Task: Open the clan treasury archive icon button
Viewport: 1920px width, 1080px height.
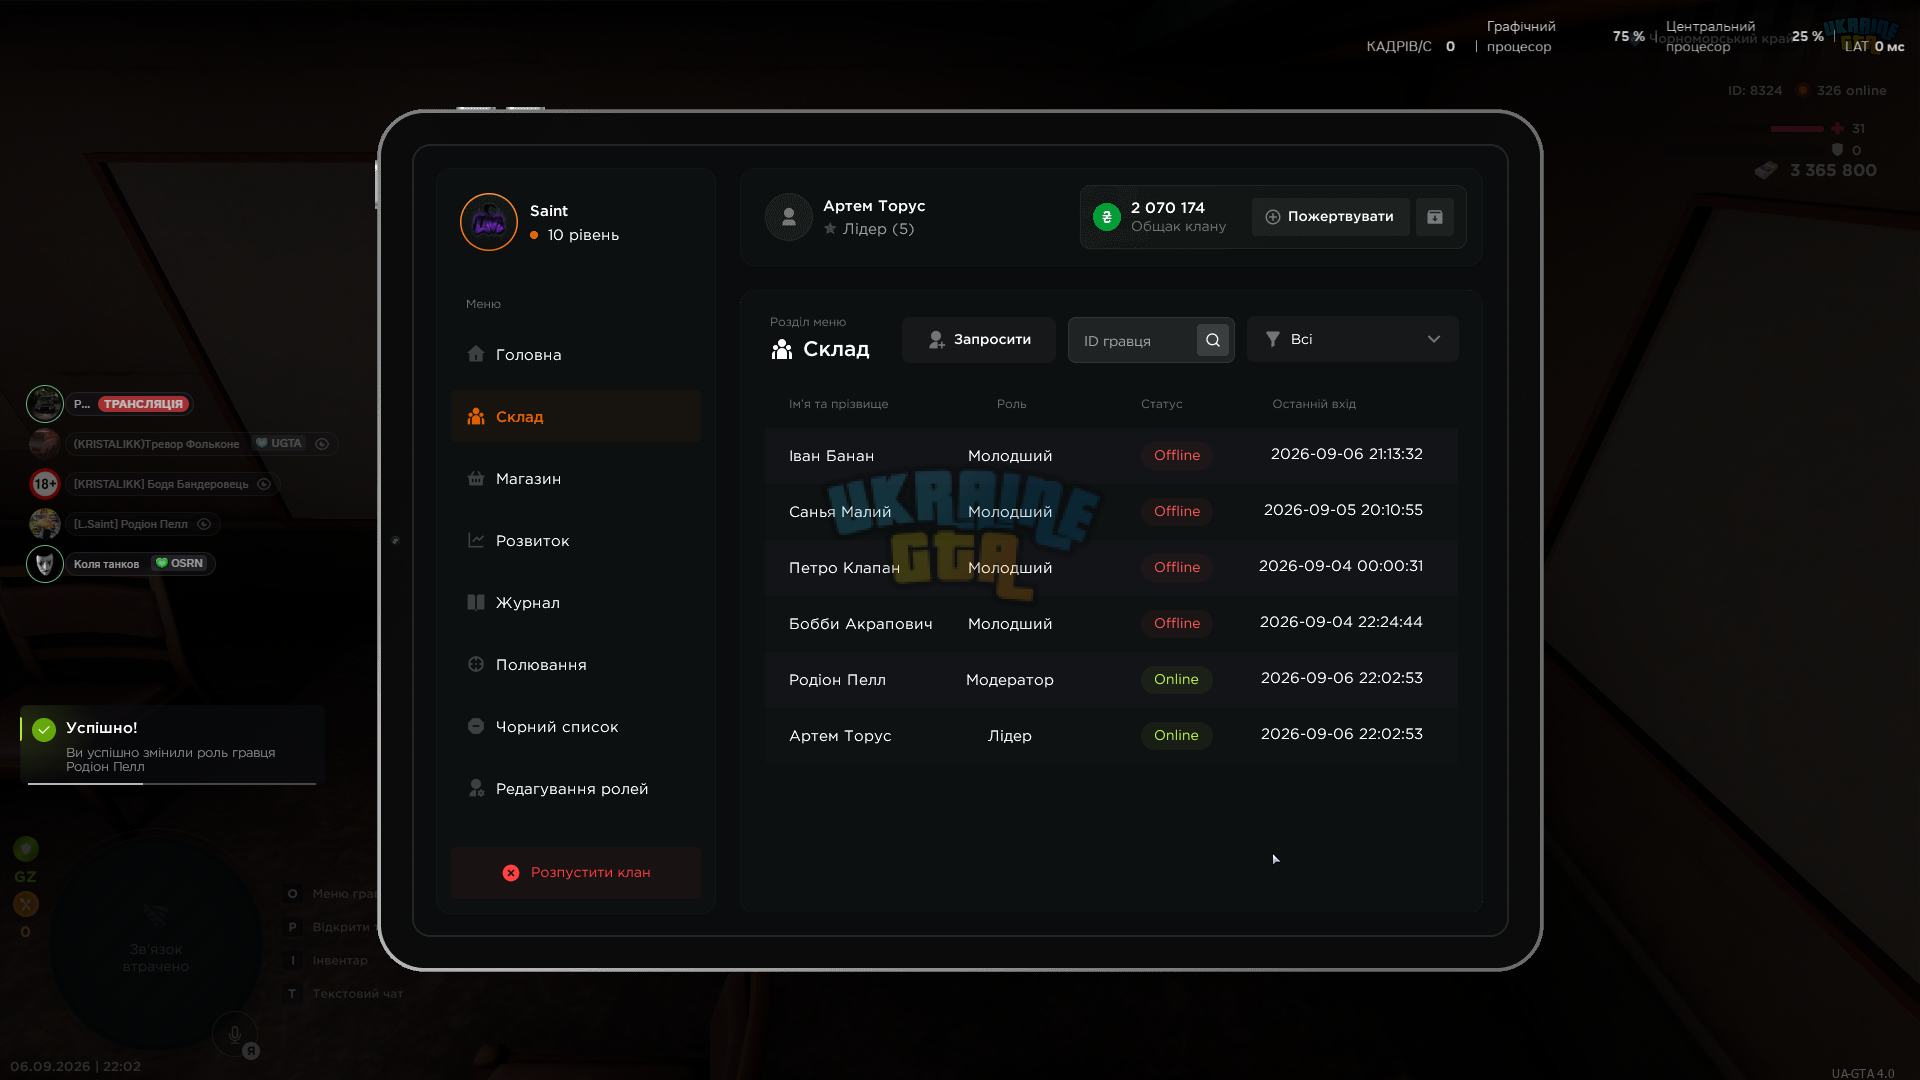Action: coord(1435,217)
